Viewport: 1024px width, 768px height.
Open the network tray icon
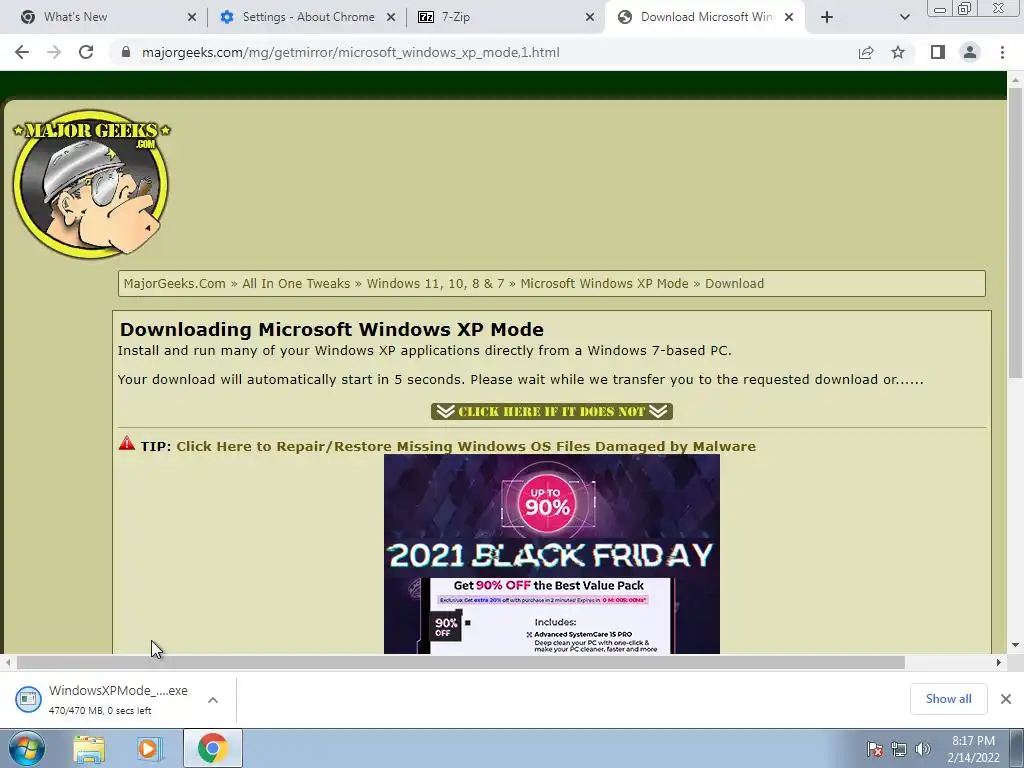[x=899, y=749]
